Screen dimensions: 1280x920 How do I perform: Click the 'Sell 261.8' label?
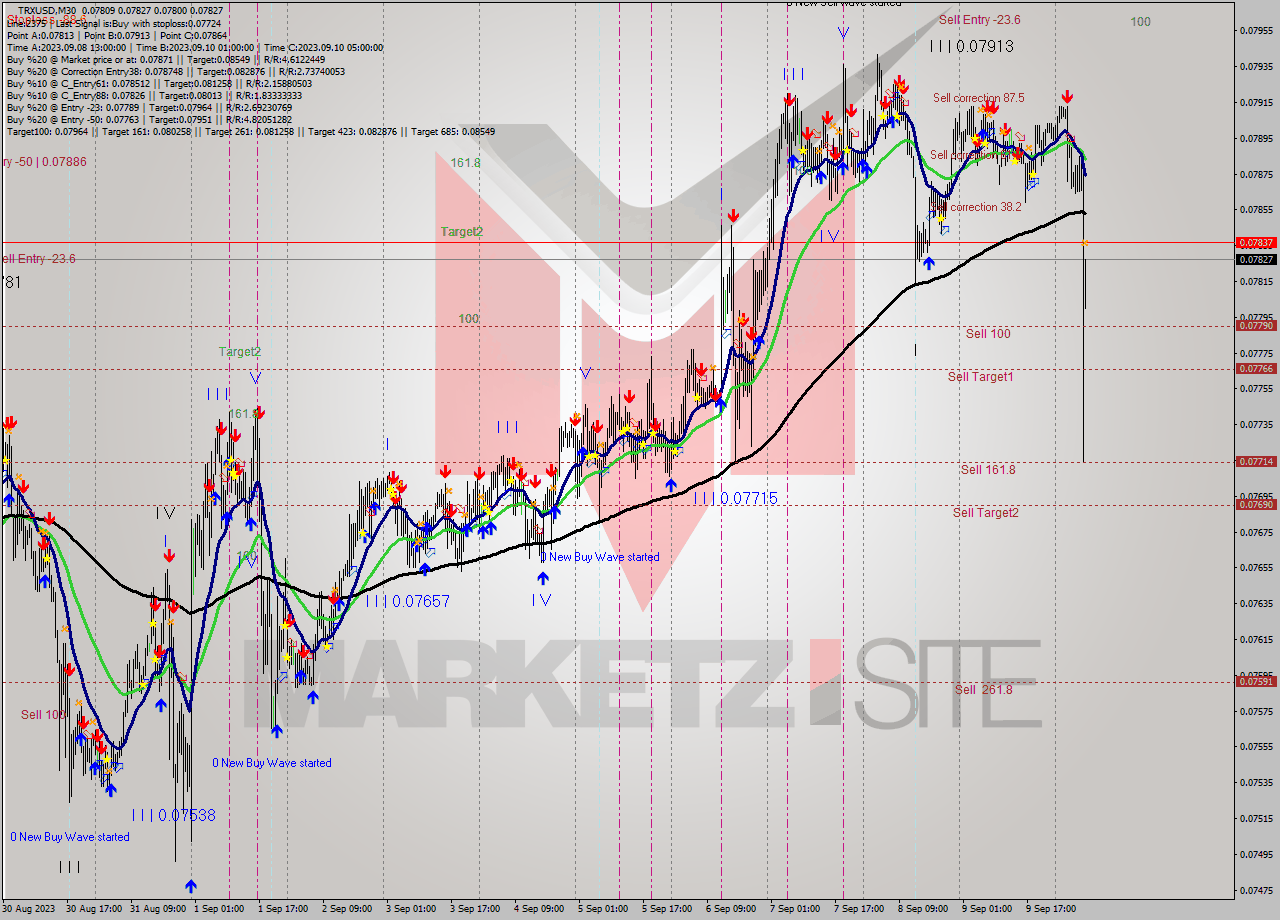click(x=983, y=690)
